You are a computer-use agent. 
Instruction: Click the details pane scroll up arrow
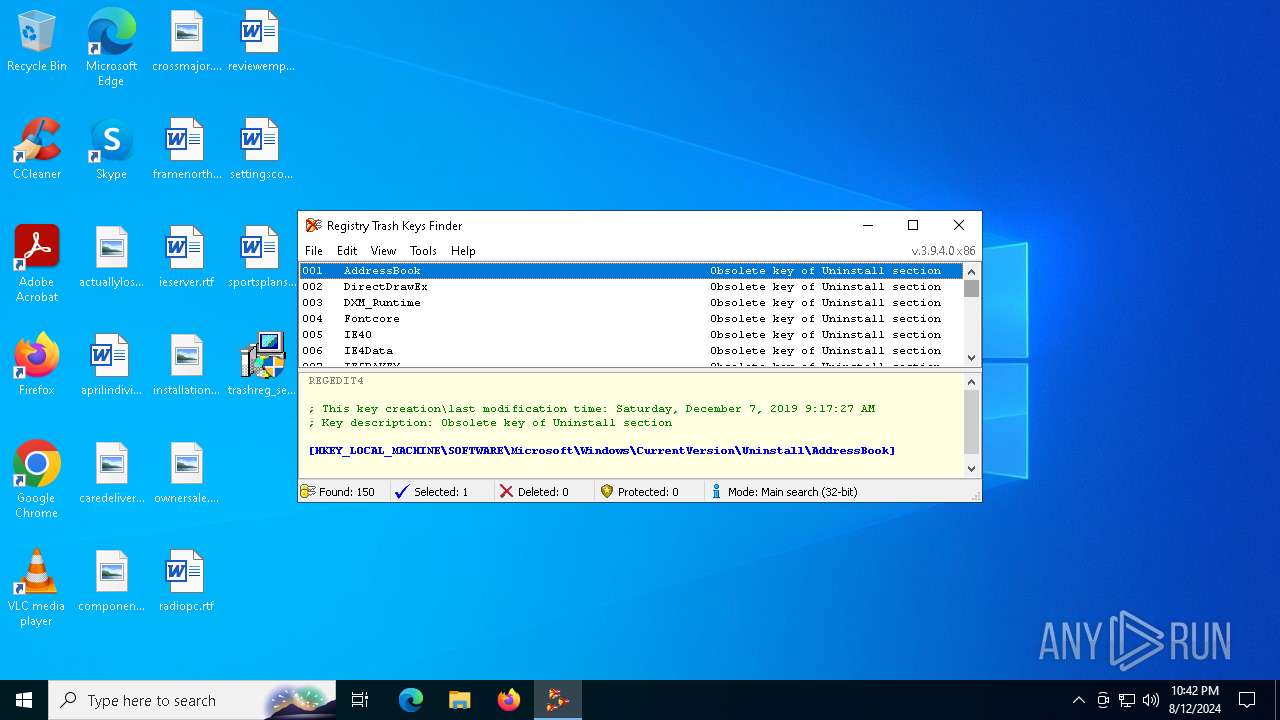click(x=971, y=382)
